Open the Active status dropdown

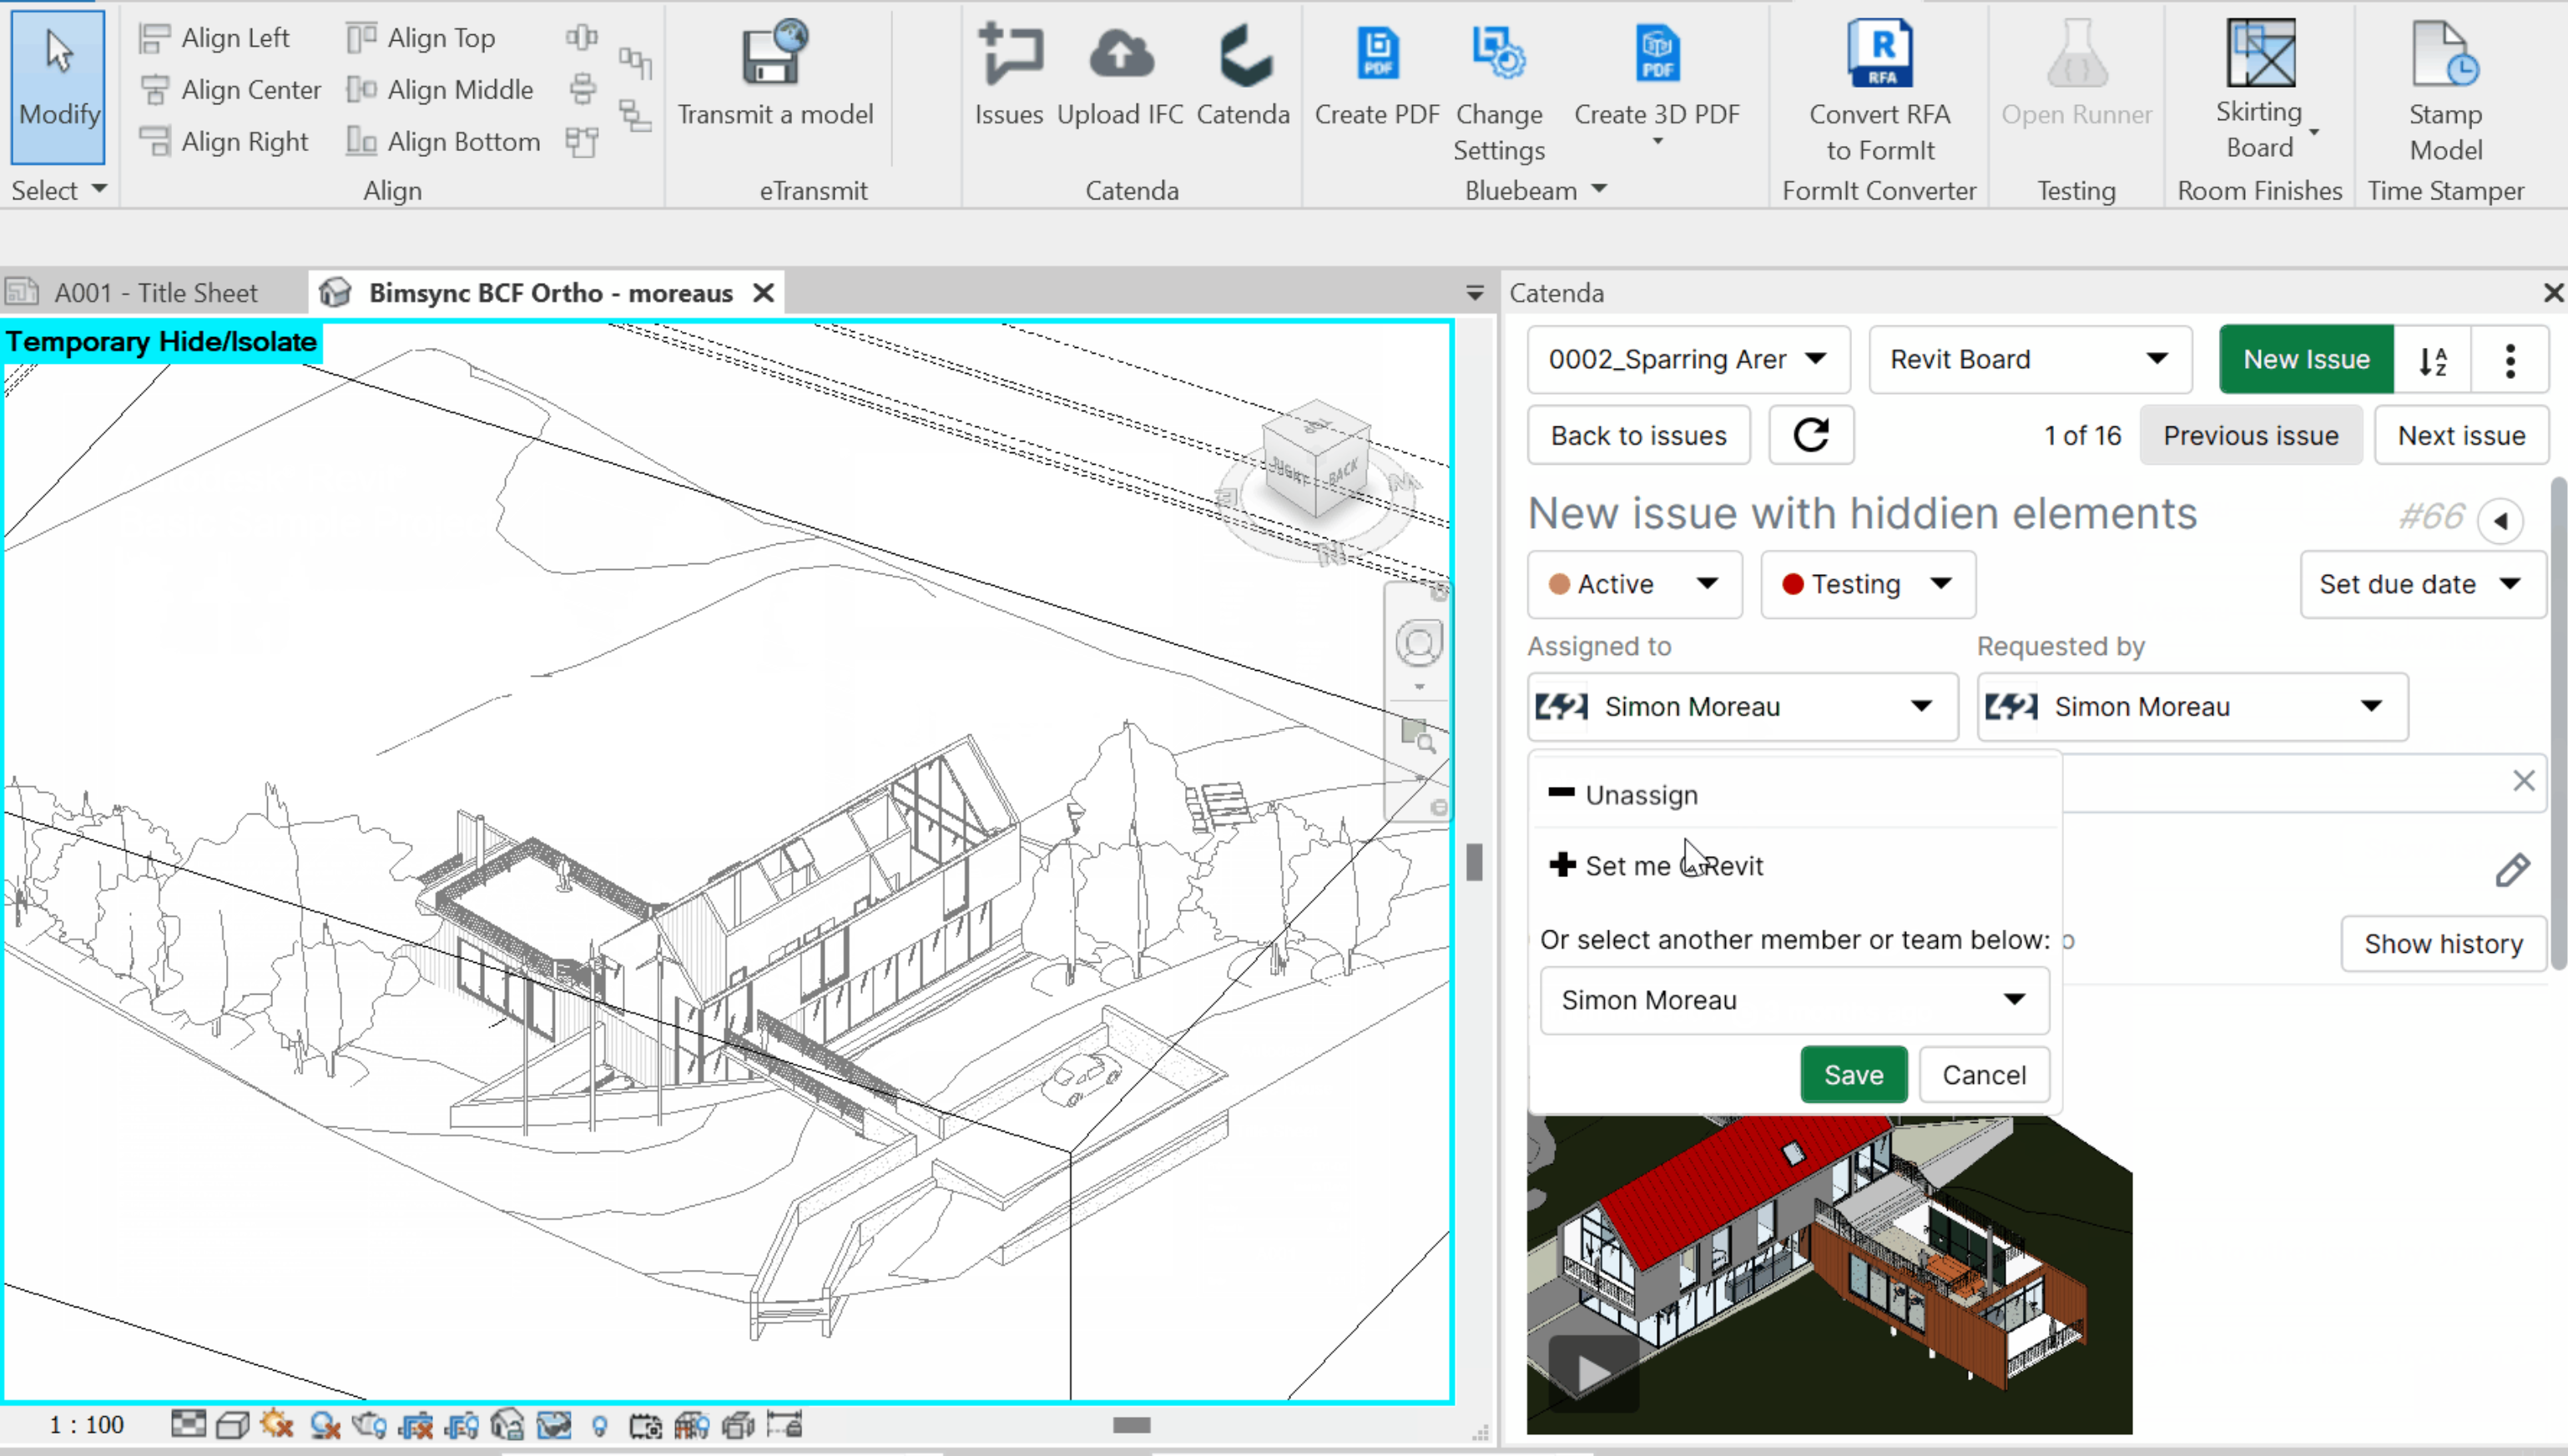tap(1635, 584)
